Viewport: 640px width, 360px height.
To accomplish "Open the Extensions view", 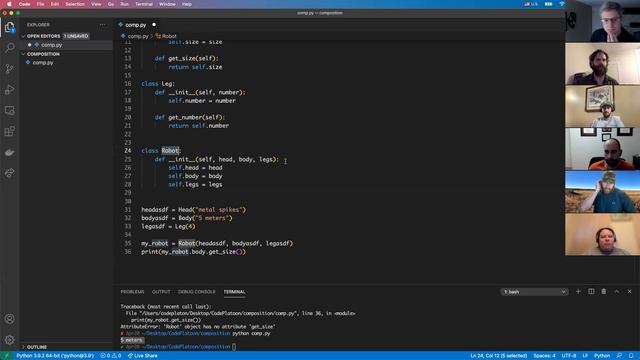I will [9, 131].
